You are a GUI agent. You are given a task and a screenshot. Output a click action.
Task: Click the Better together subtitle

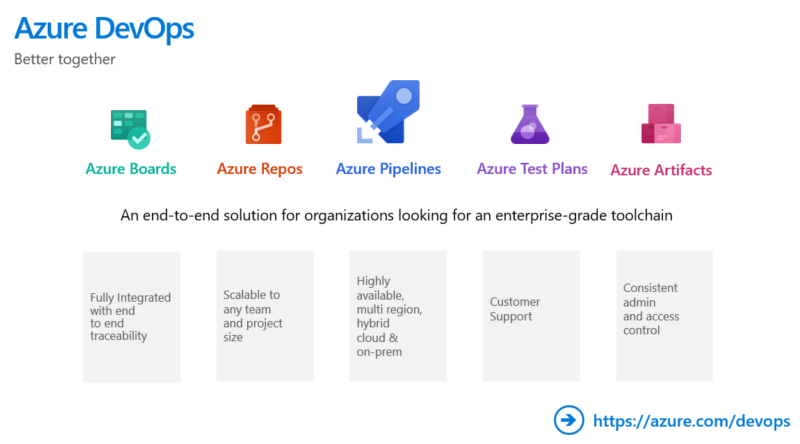[x=65, y=59]
